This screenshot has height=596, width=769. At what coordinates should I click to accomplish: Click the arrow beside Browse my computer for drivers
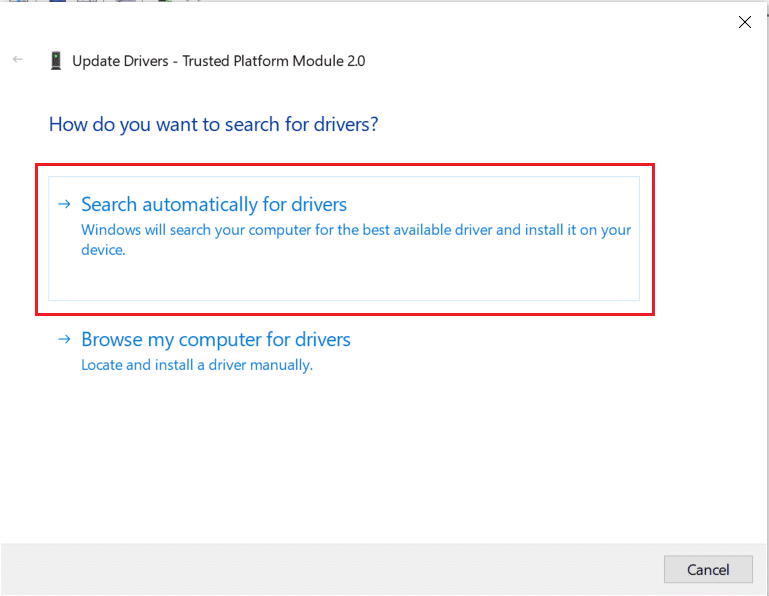[64, 340]
